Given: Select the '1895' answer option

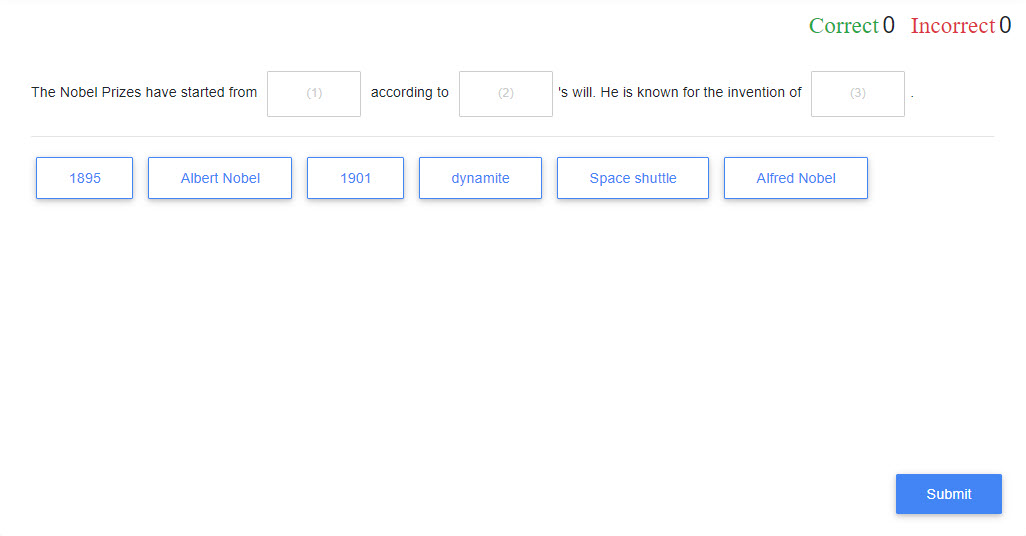Looking at the screenshot, I should click(85, 178).
